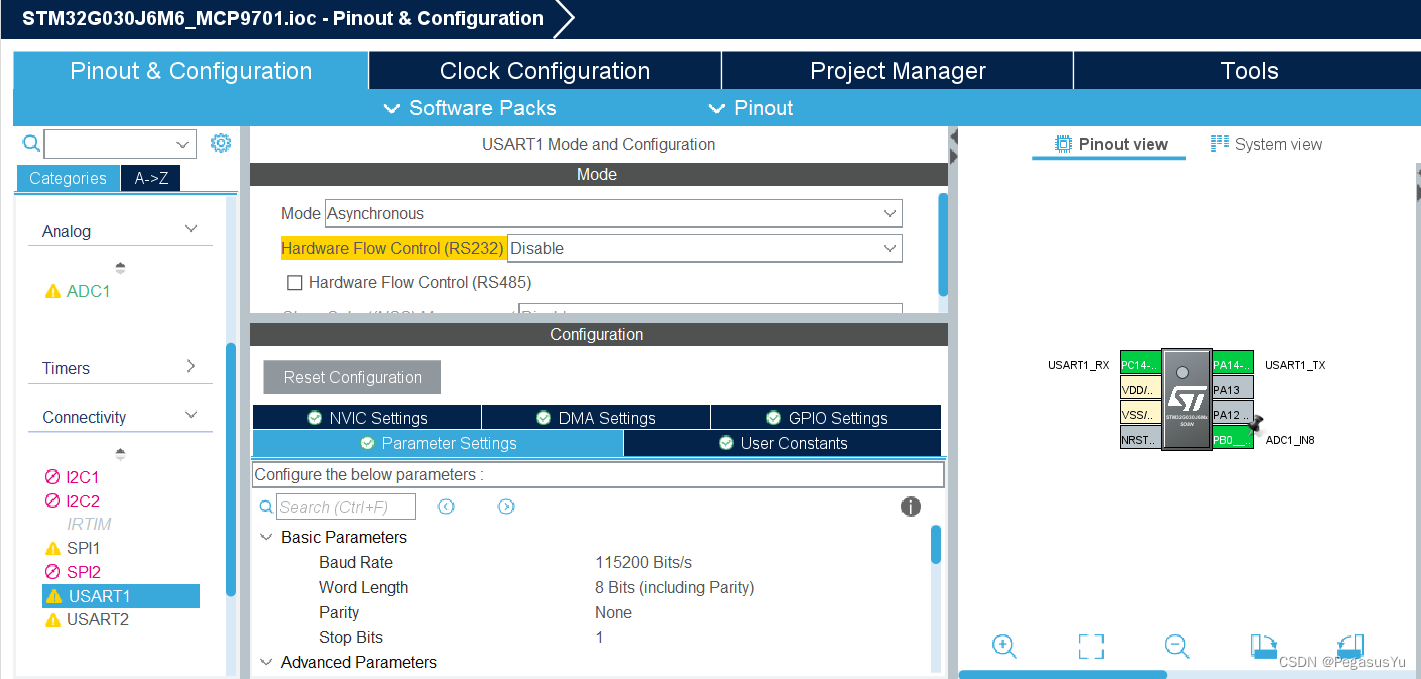Click the VSS pin on the chip
This screenshot has height=679, width=1421.
[1140, 414]
